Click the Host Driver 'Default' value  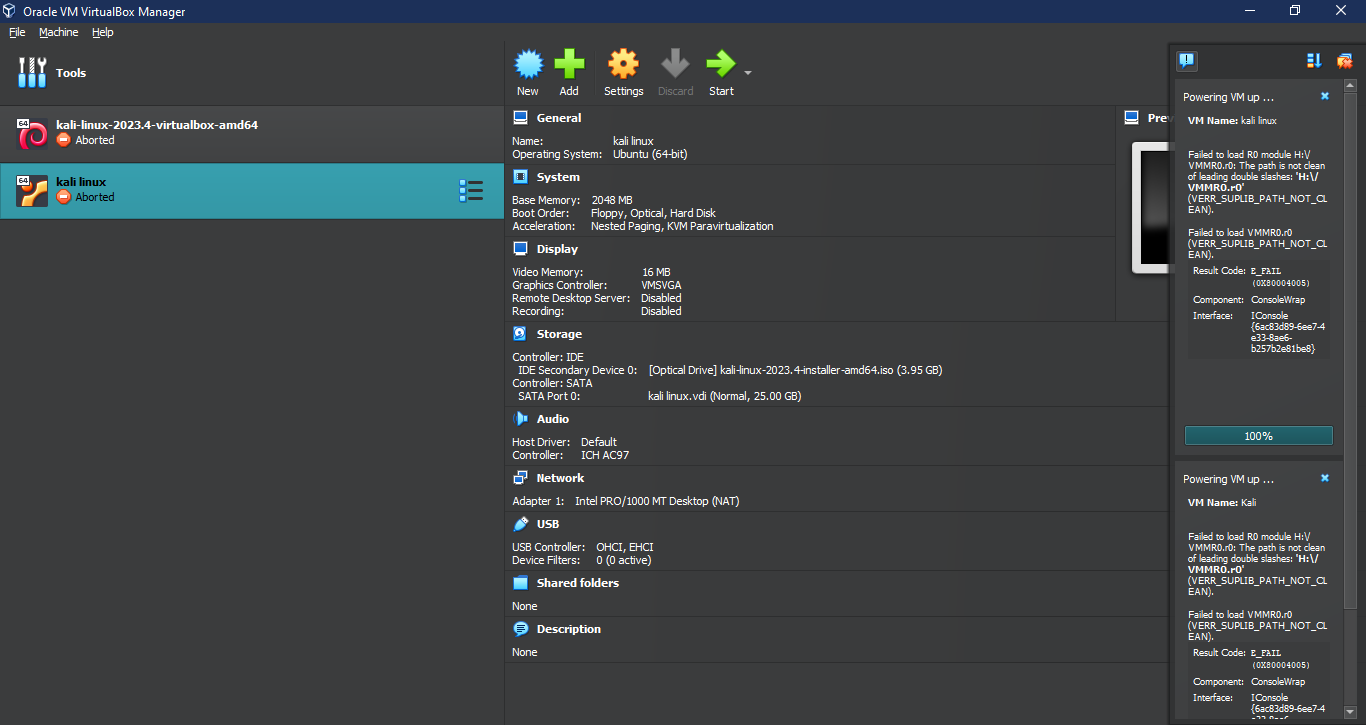(599, 442)
